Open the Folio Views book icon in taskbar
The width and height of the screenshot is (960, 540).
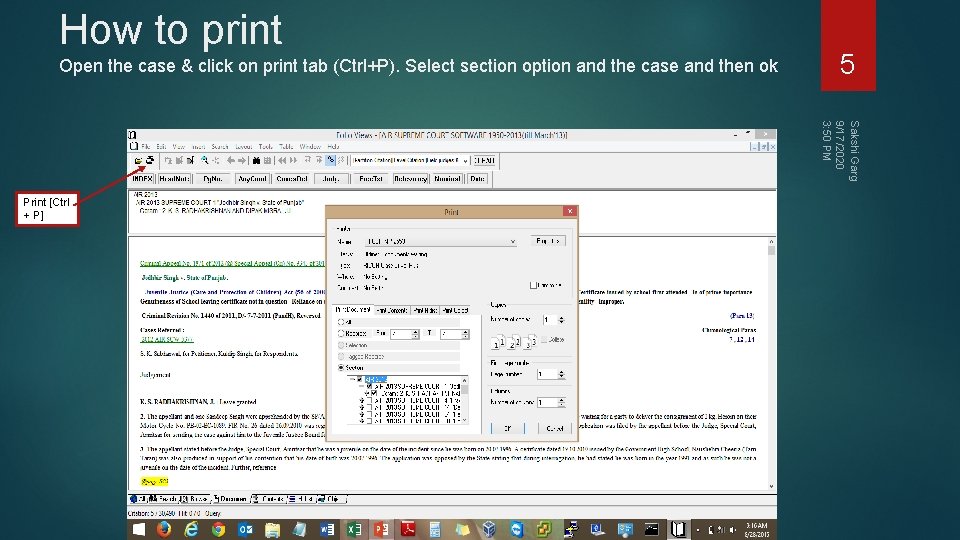click(x=678, y=529)
